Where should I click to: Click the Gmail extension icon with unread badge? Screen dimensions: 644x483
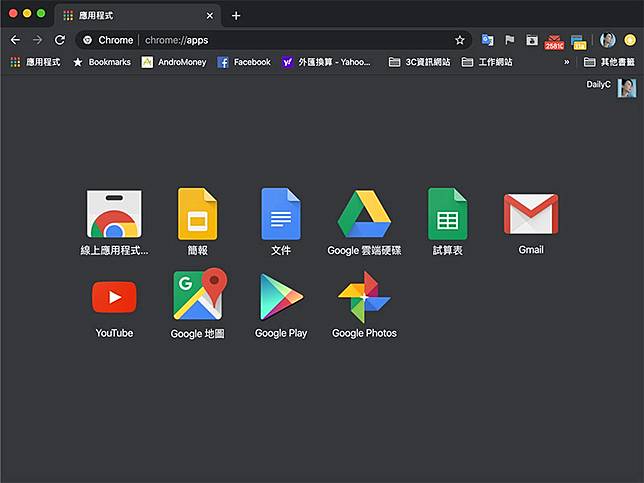554,41
